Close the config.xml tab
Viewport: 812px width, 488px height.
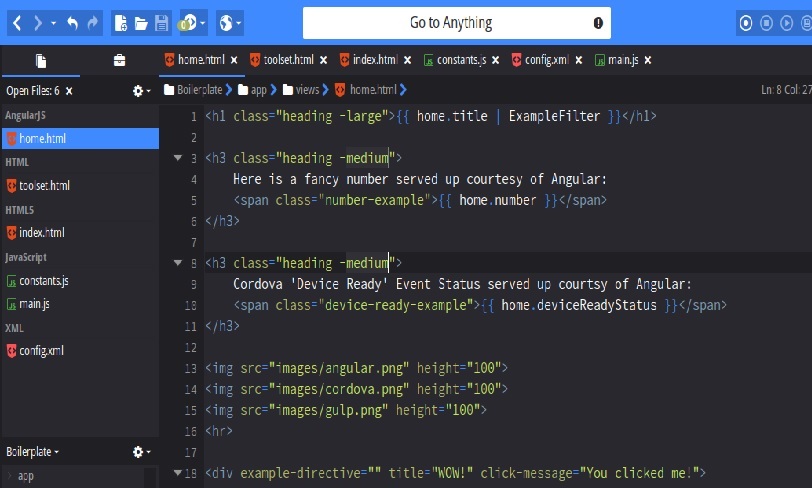click(575, 60)
